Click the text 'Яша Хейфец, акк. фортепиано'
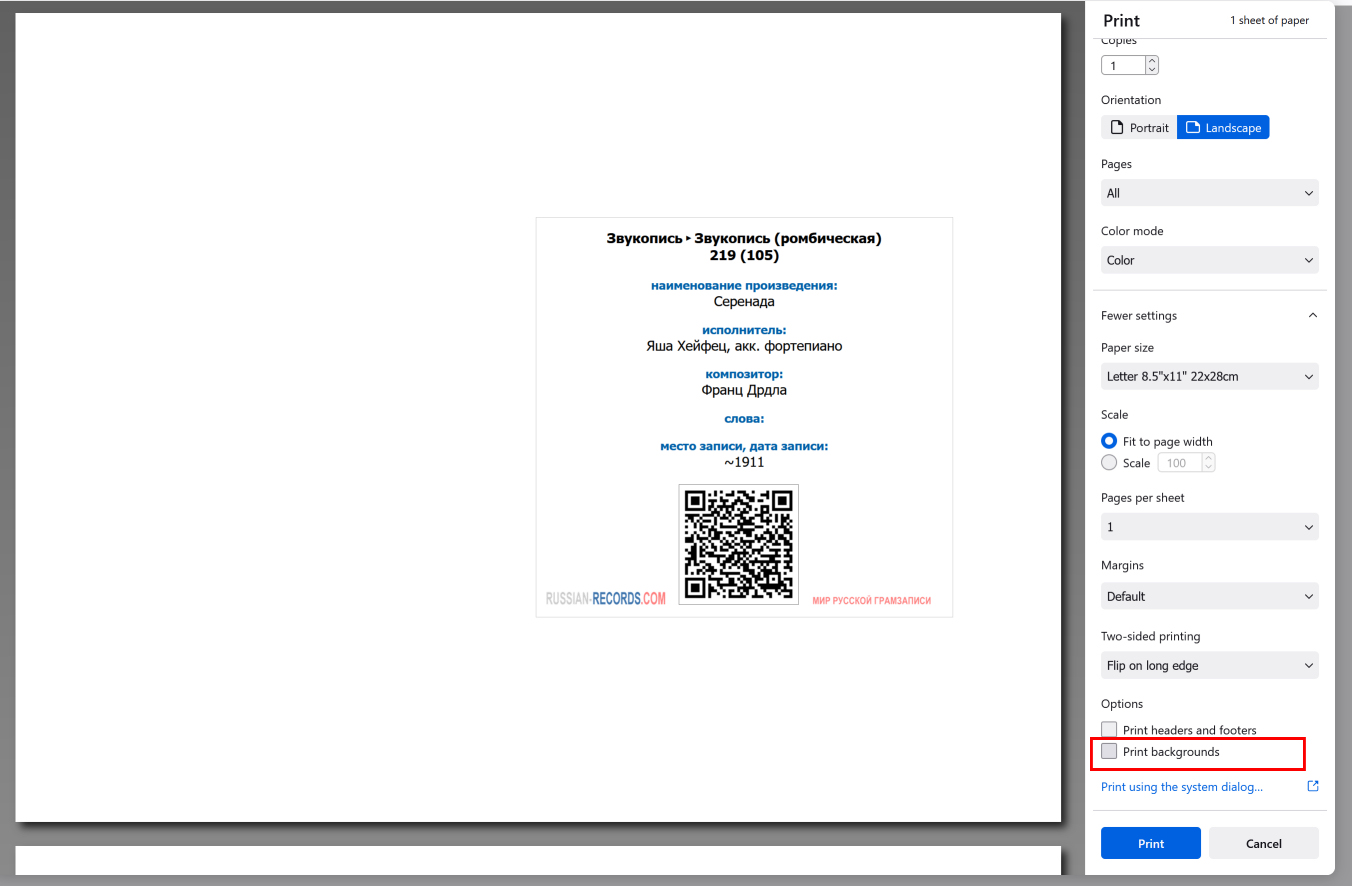 tap(744, 346)
